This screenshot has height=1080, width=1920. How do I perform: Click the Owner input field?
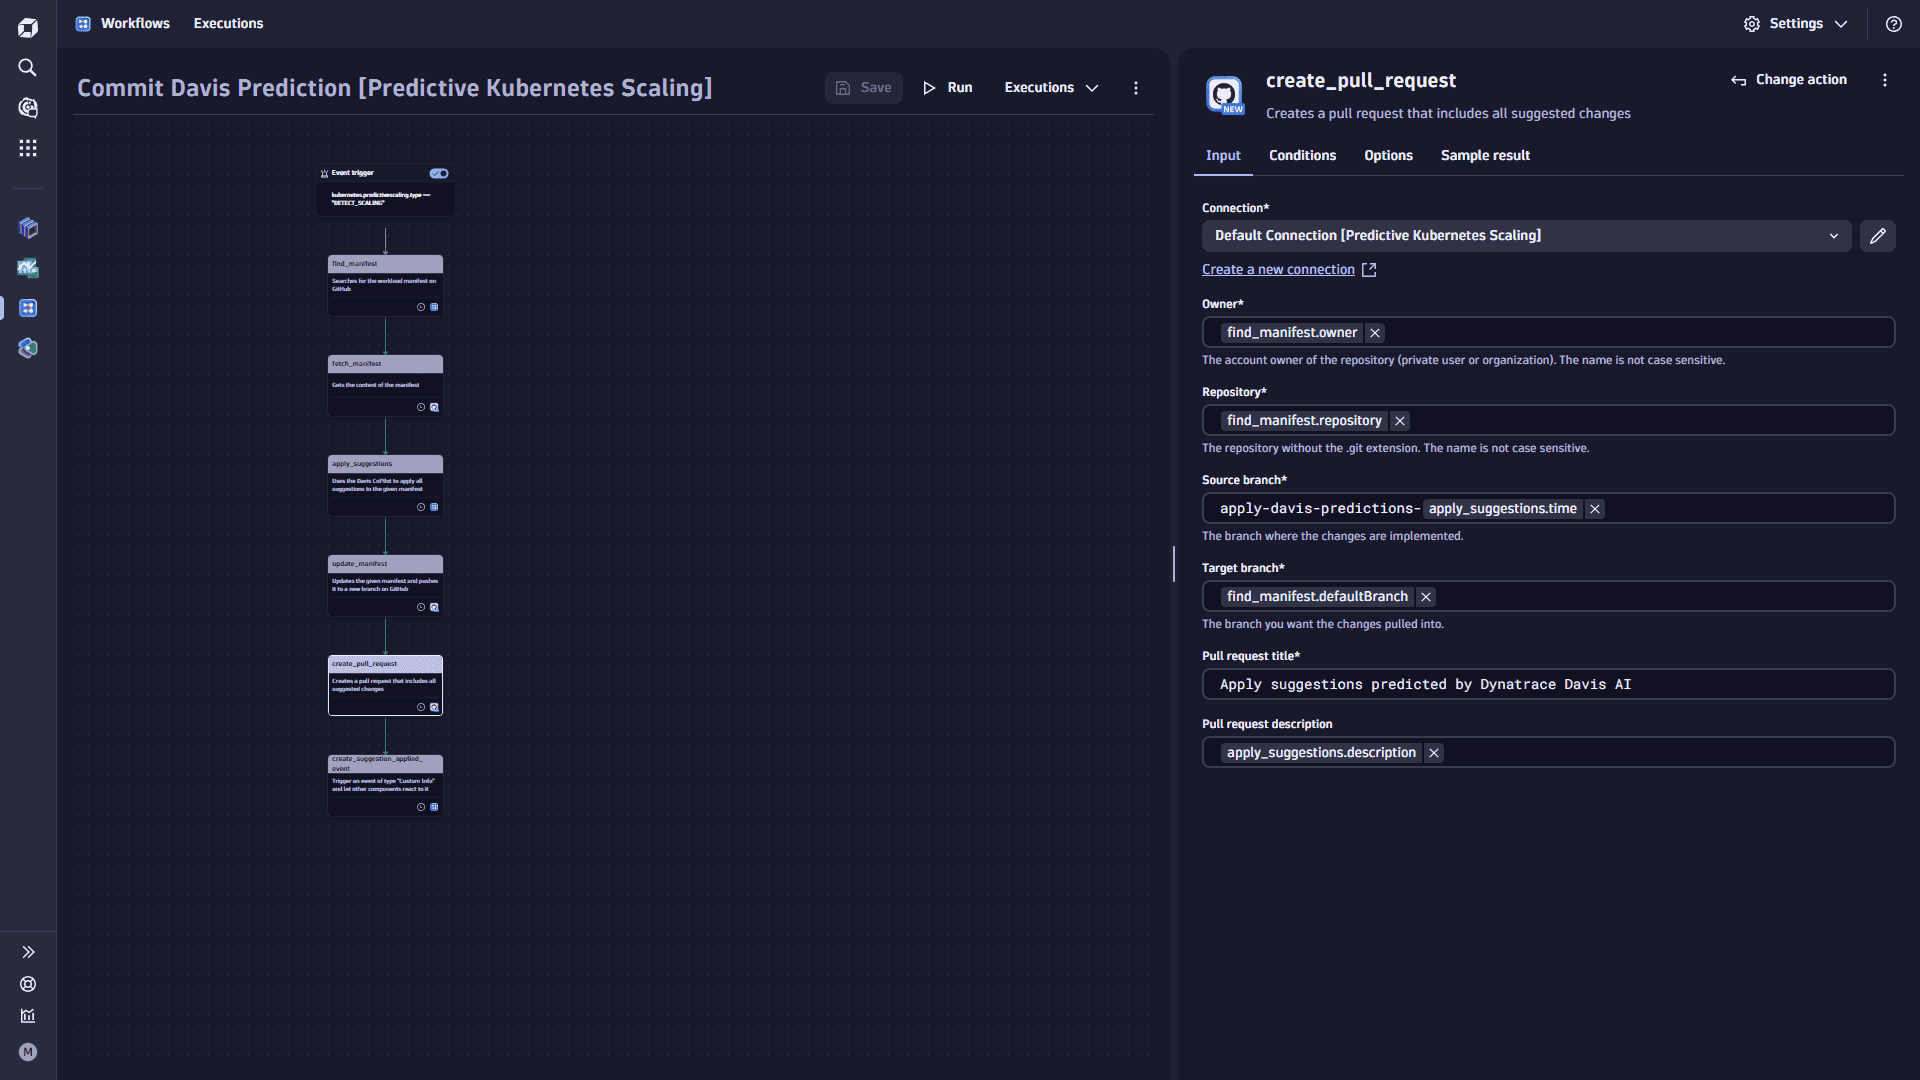(x=1548, y=333)
